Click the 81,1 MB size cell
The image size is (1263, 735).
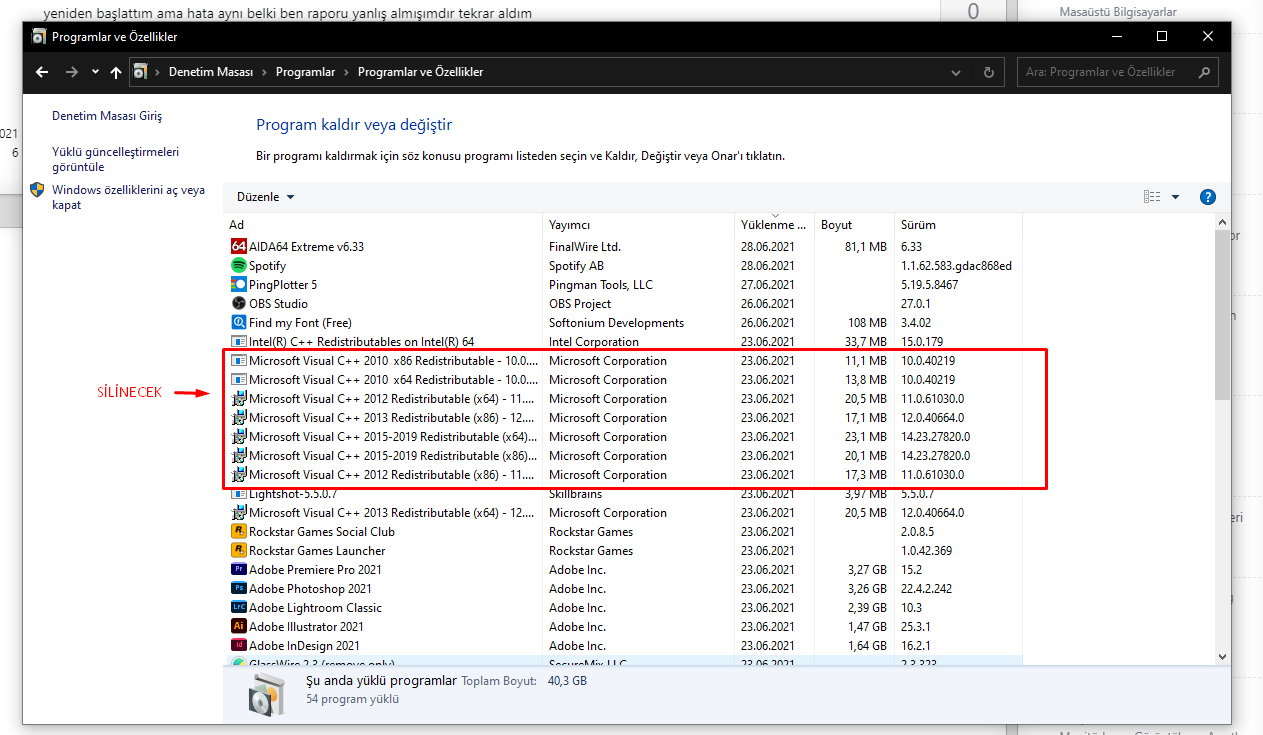866,246
